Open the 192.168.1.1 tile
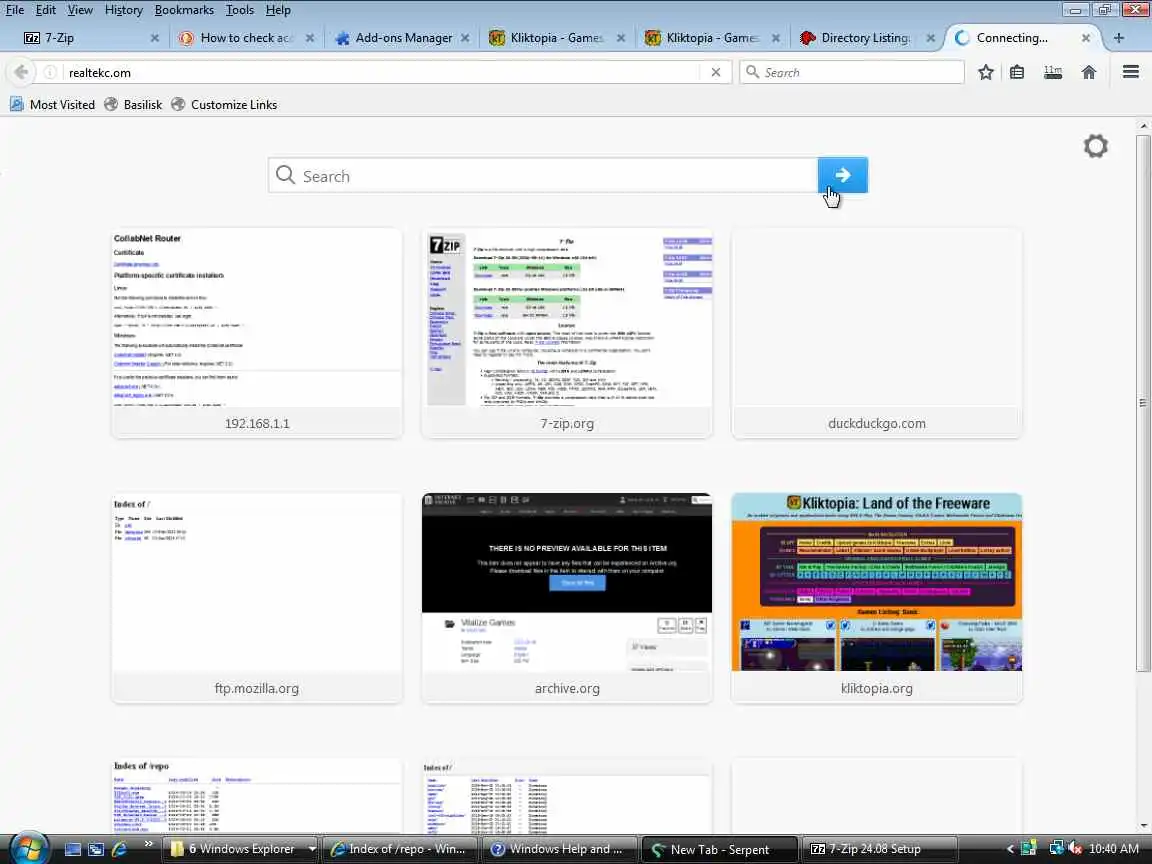This screenshot has width=1152, height=864. click(256, 334)
